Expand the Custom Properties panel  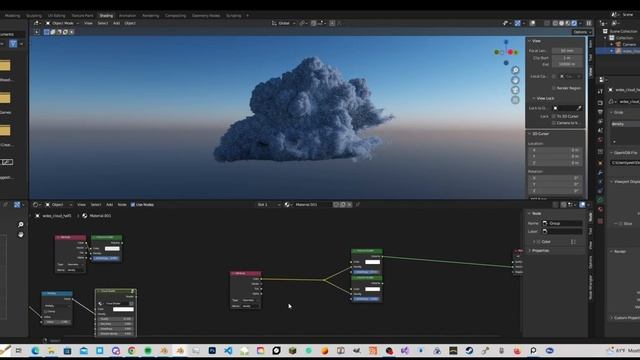coord(612,318)
